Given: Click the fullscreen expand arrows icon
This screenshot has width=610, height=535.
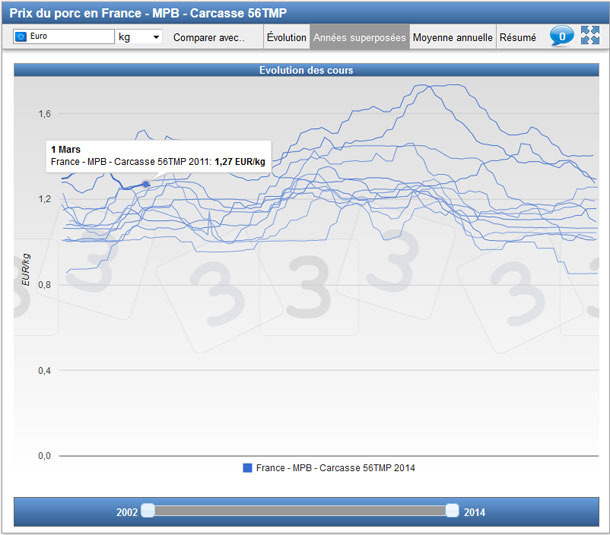Looking at the screenshot, I should pos(590,36).
